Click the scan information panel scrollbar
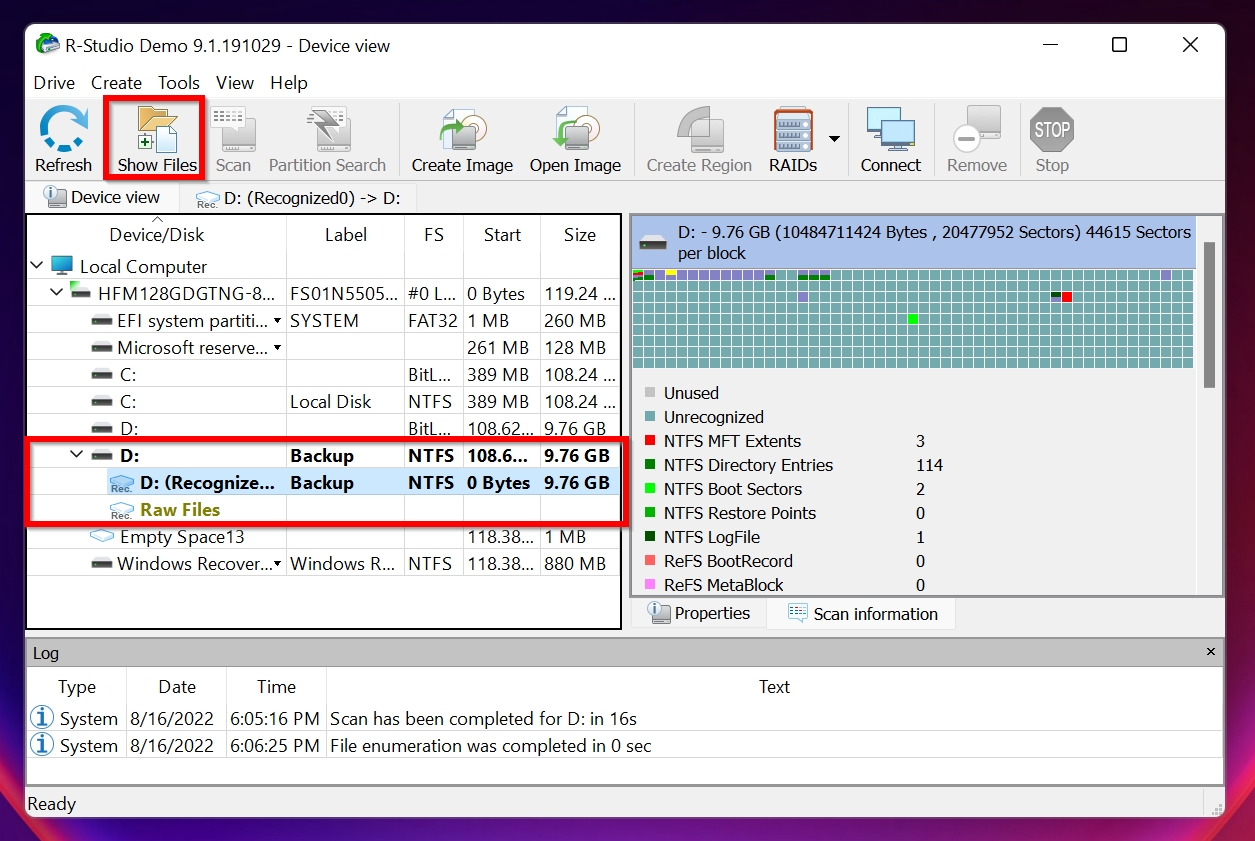Viewport: 1255px width, 841px height. coord(1210,315)
